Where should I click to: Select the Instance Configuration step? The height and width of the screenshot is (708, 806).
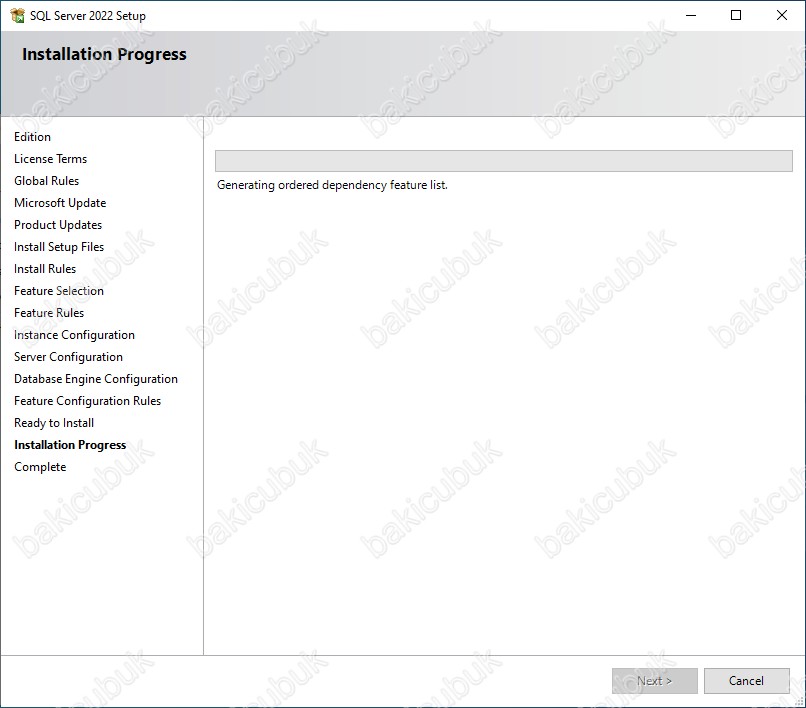tap(75, 335)
